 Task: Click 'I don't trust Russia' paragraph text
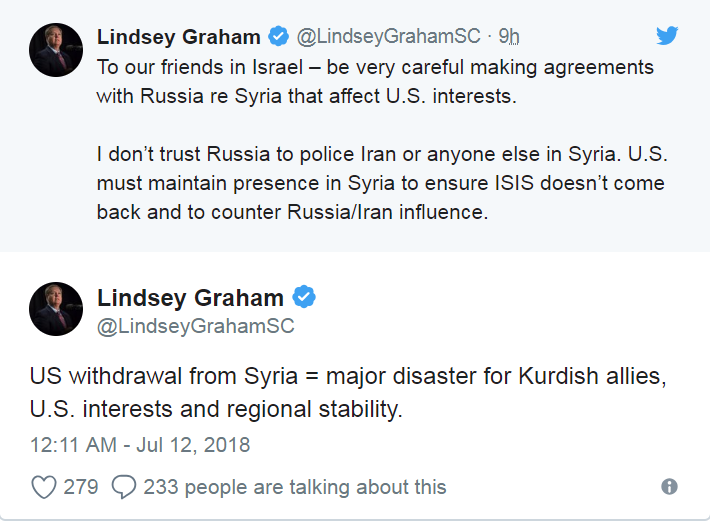382,183
